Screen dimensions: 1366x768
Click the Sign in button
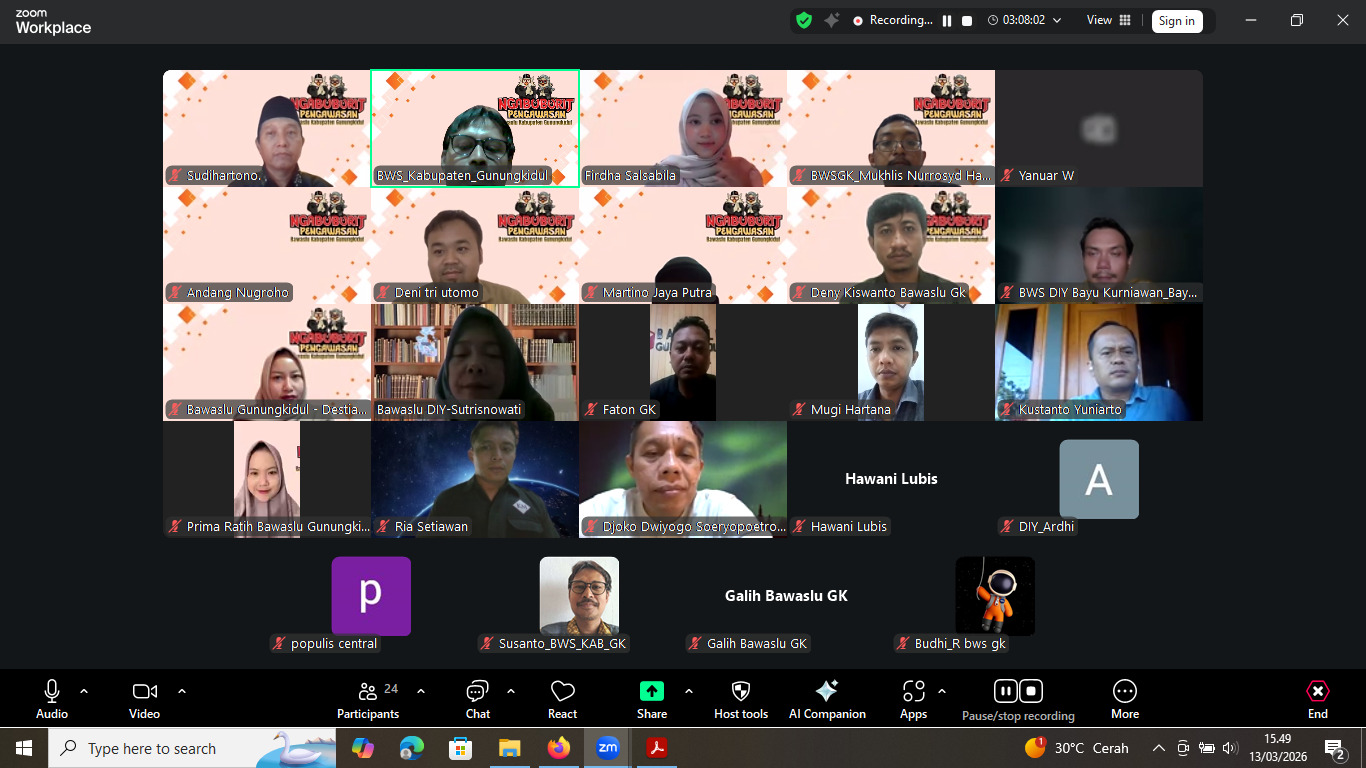tap(1176, 21)
